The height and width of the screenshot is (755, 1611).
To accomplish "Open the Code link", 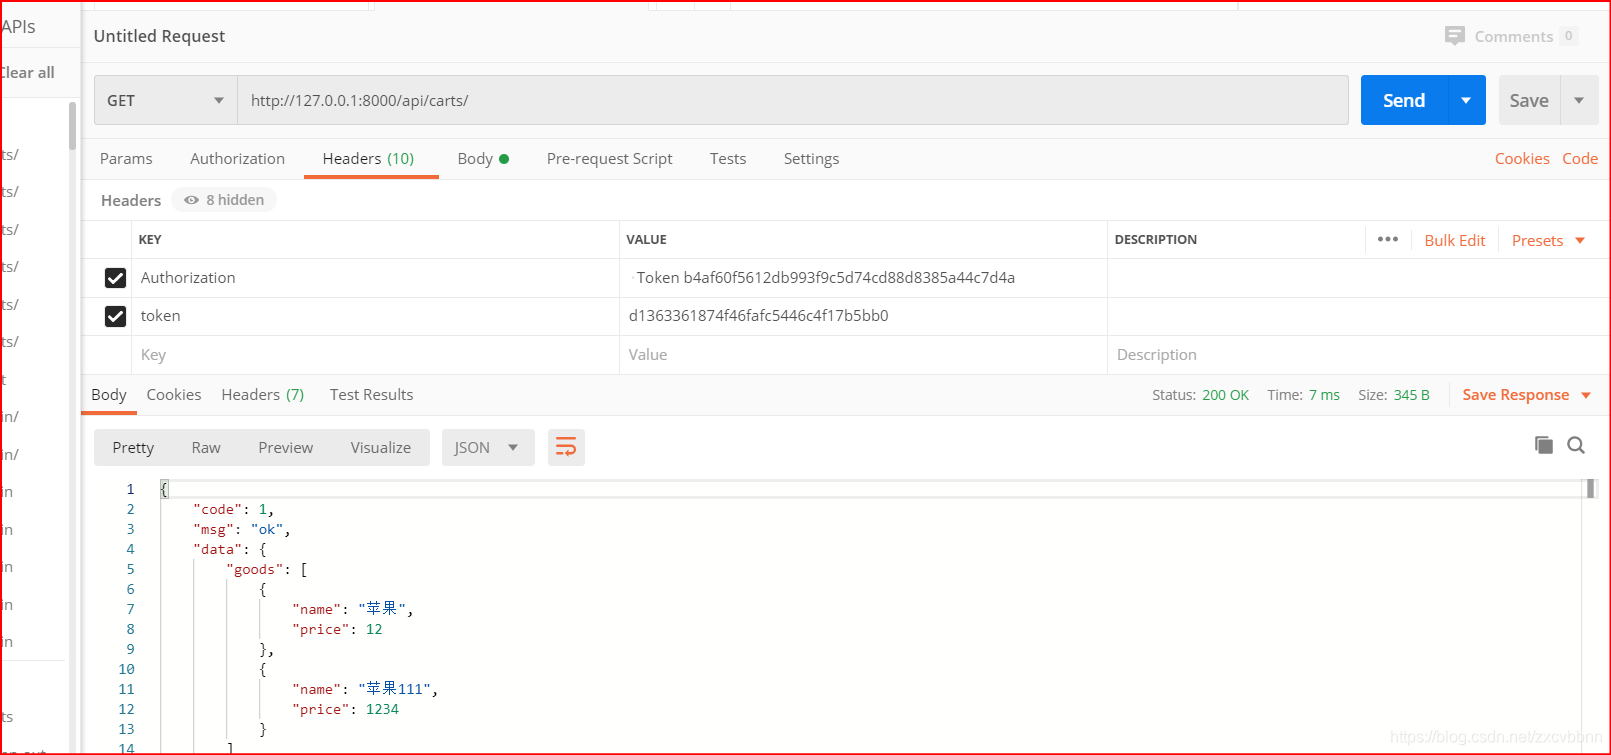I will coord(1580,158).
